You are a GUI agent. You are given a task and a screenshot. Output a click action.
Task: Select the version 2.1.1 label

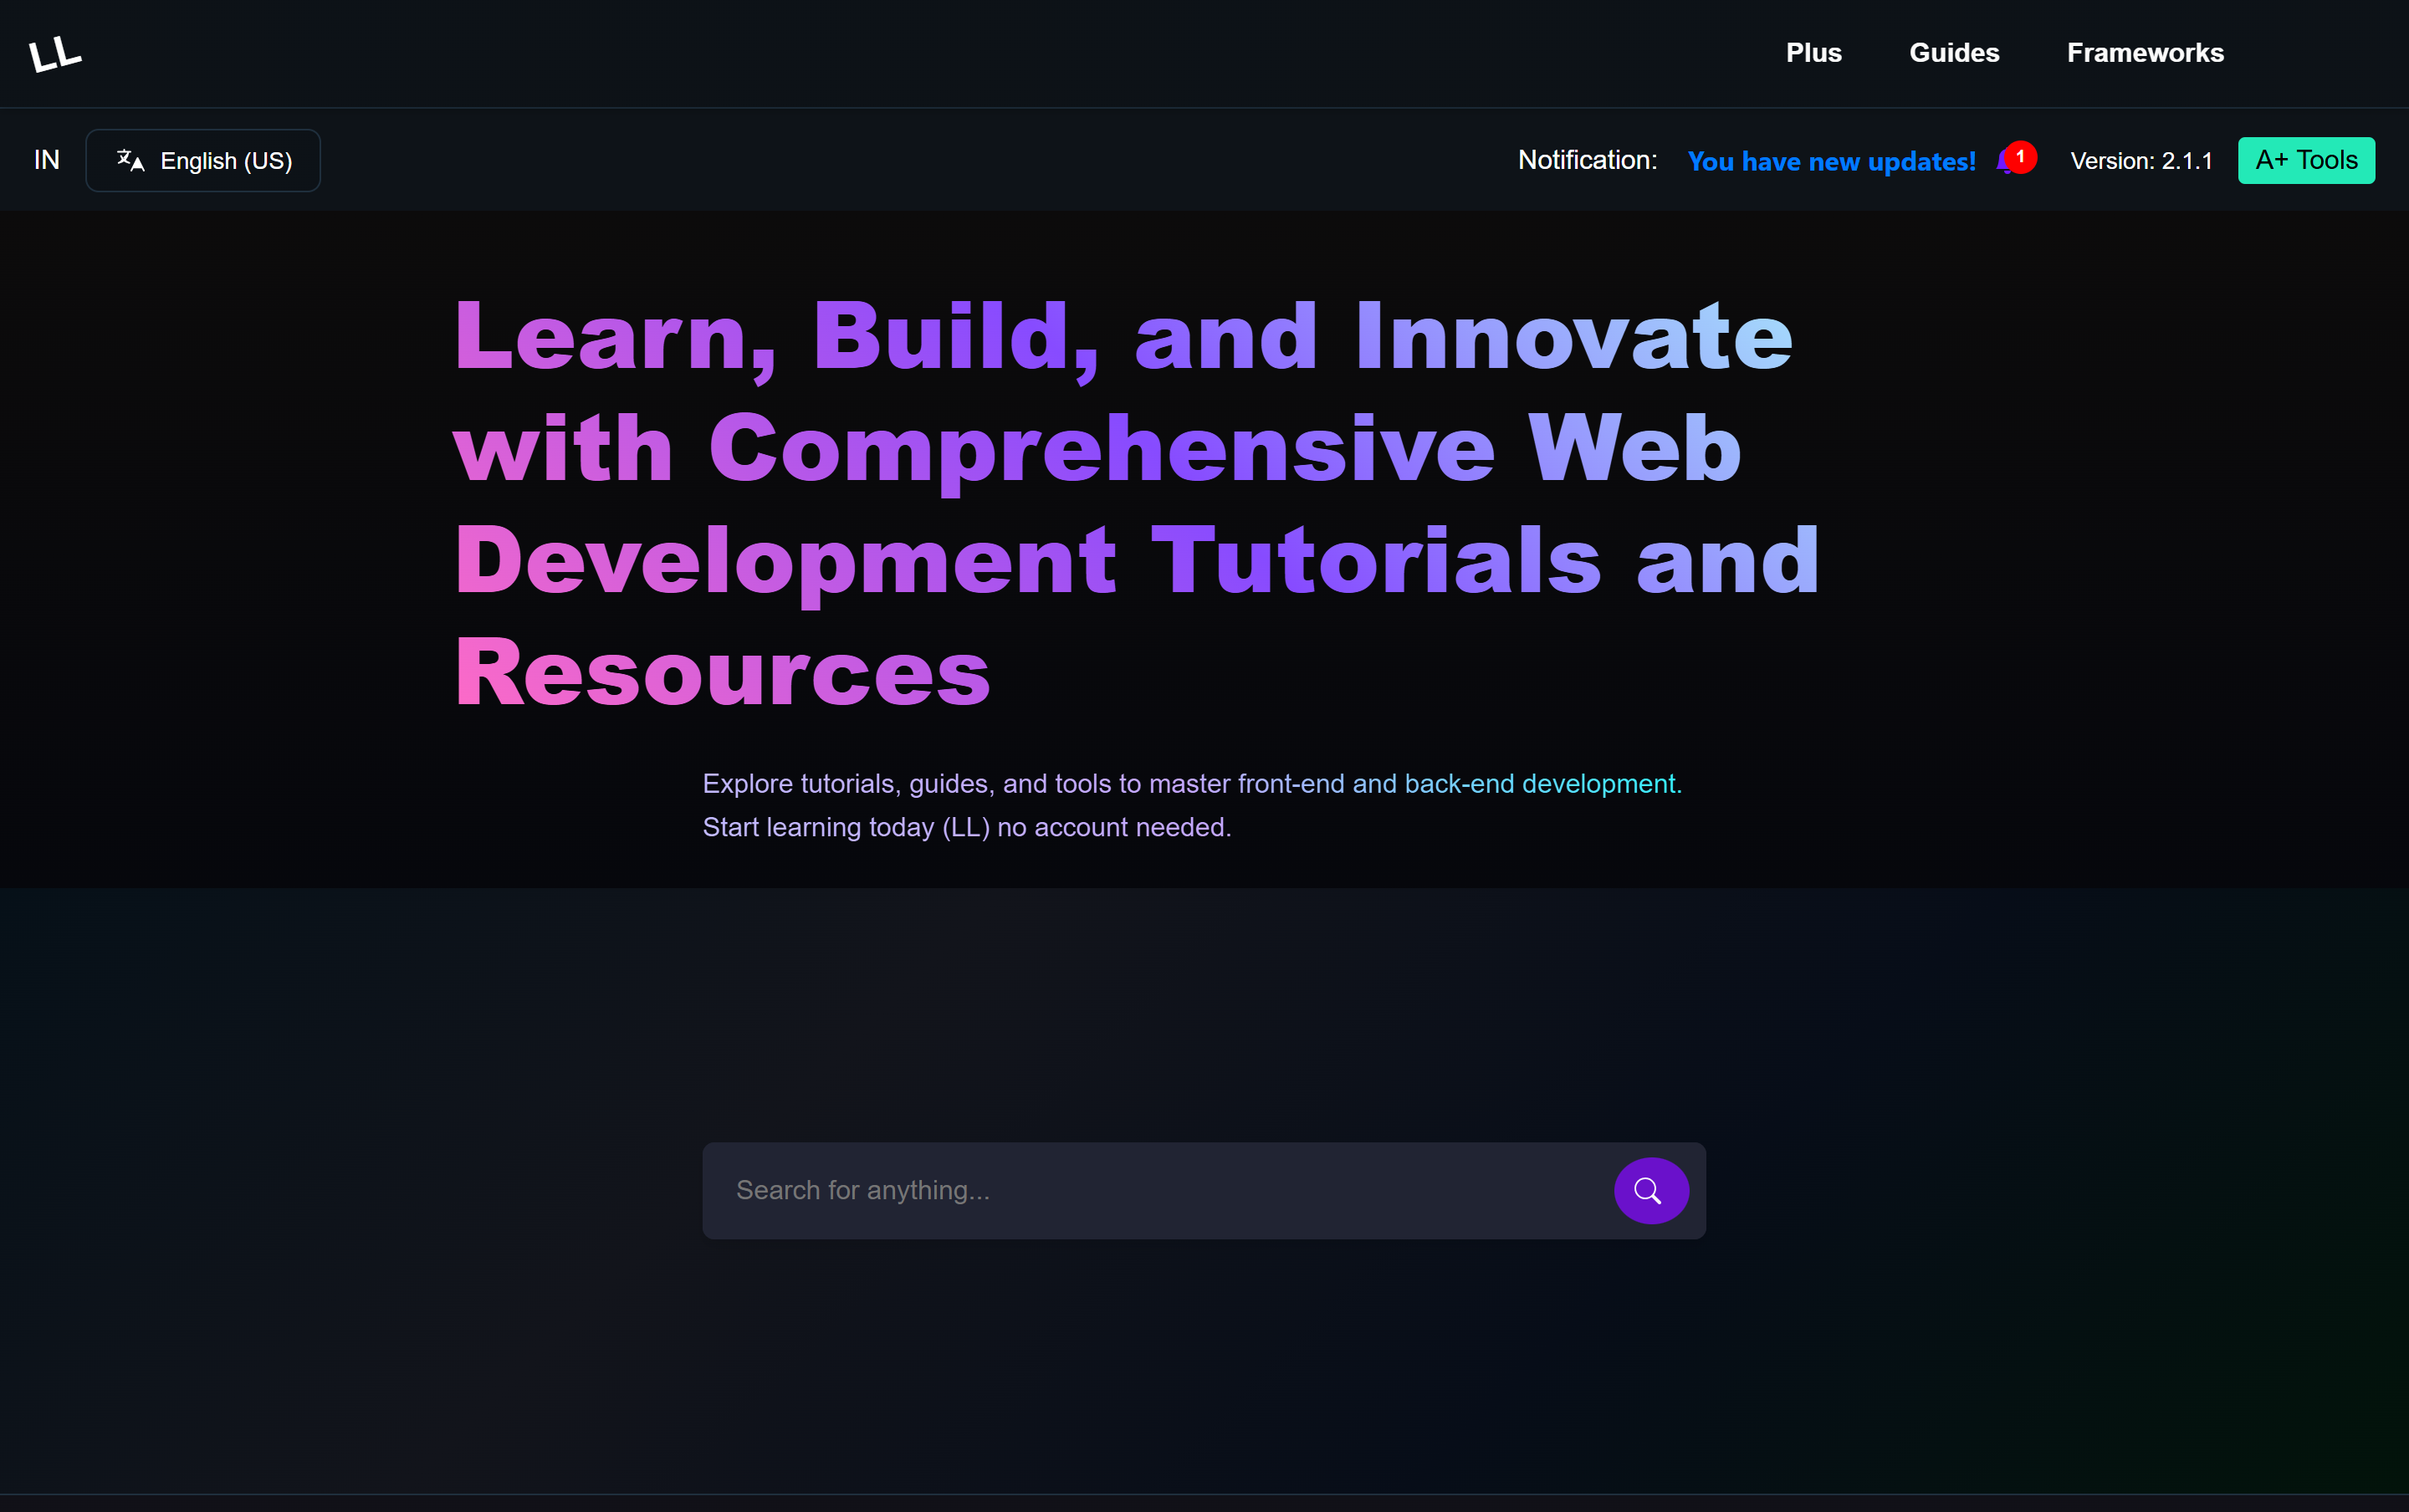2140,161
